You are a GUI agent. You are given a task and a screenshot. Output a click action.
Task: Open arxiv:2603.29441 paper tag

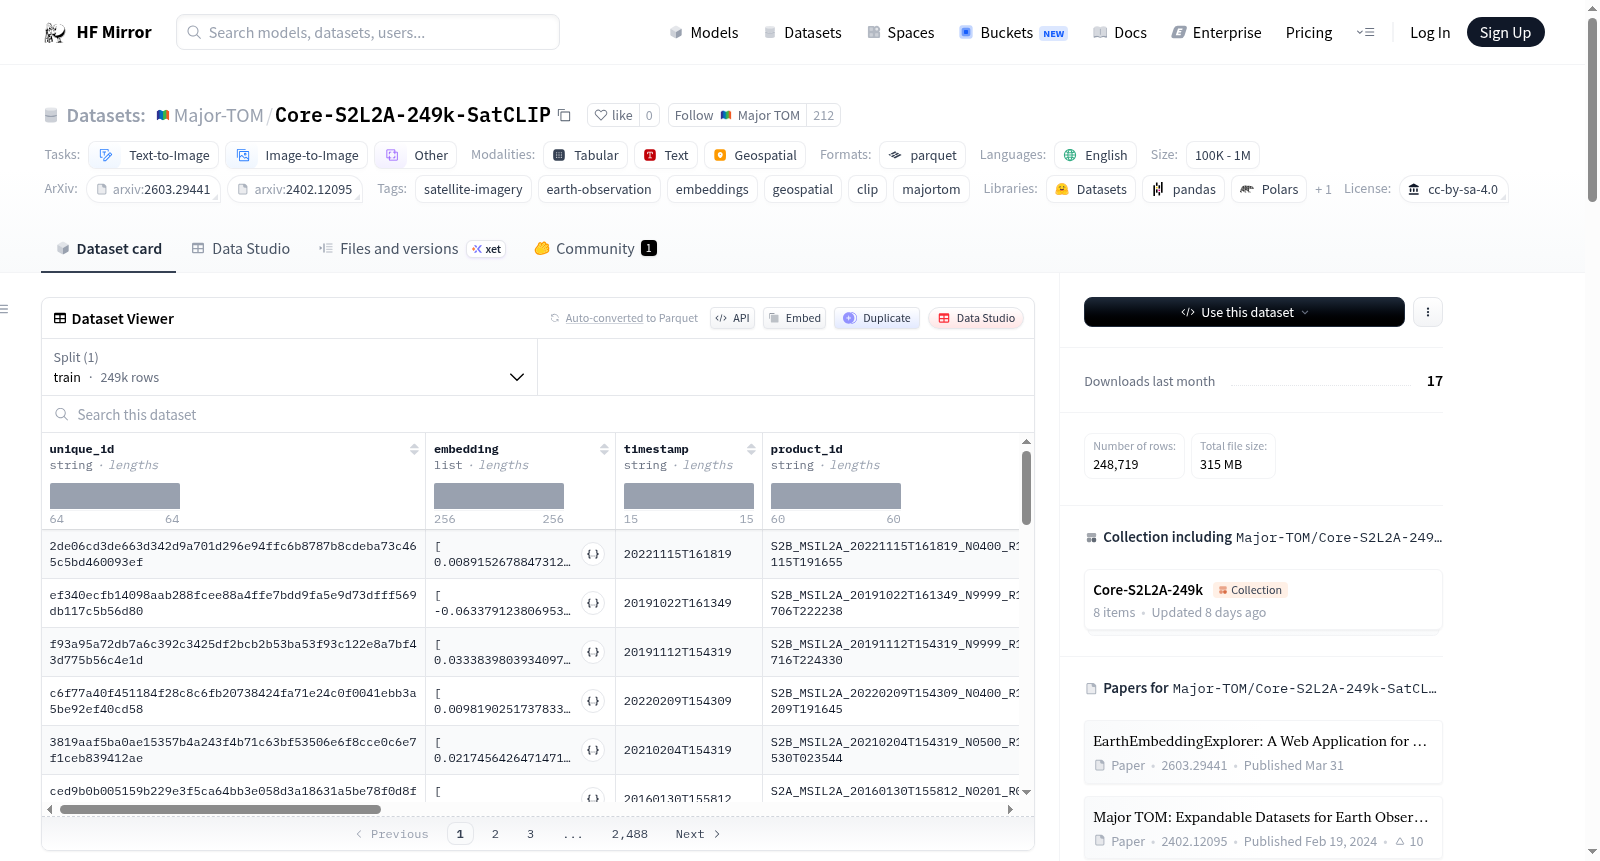pyautogui.click(x=153, y=189)
